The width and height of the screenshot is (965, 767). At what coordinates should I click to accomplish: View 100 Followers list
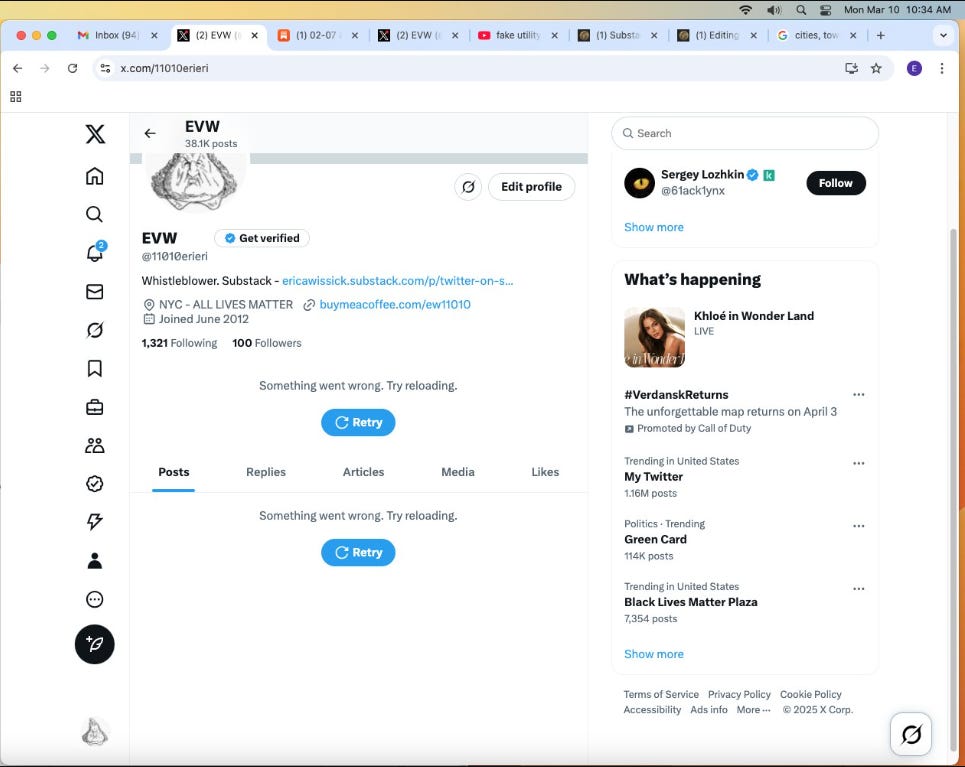click(x=266, y=343)
